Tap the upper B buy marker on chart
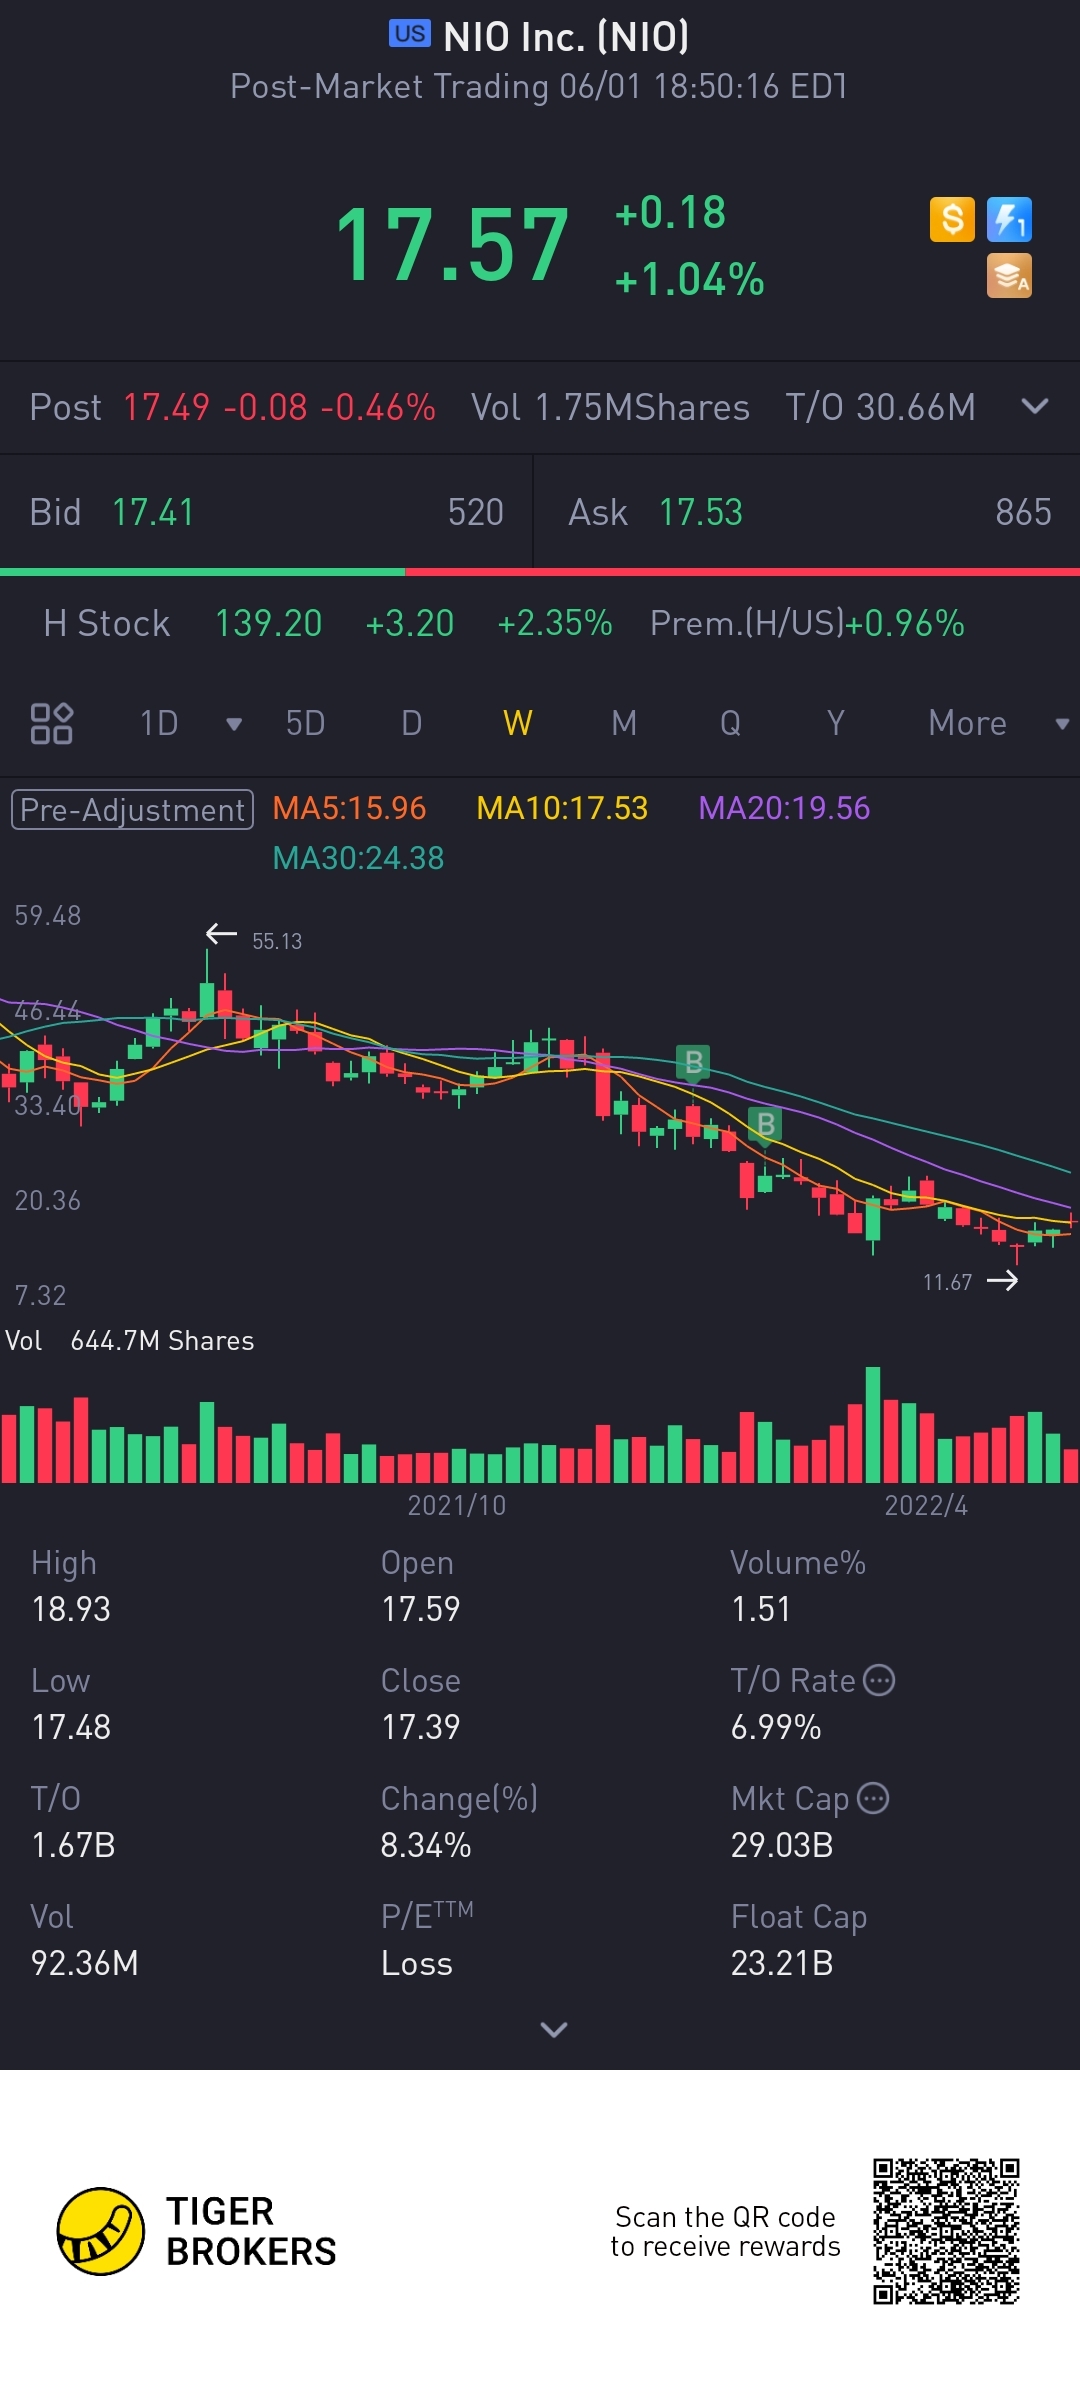 pyautogui.click(x=693, y=1062)
